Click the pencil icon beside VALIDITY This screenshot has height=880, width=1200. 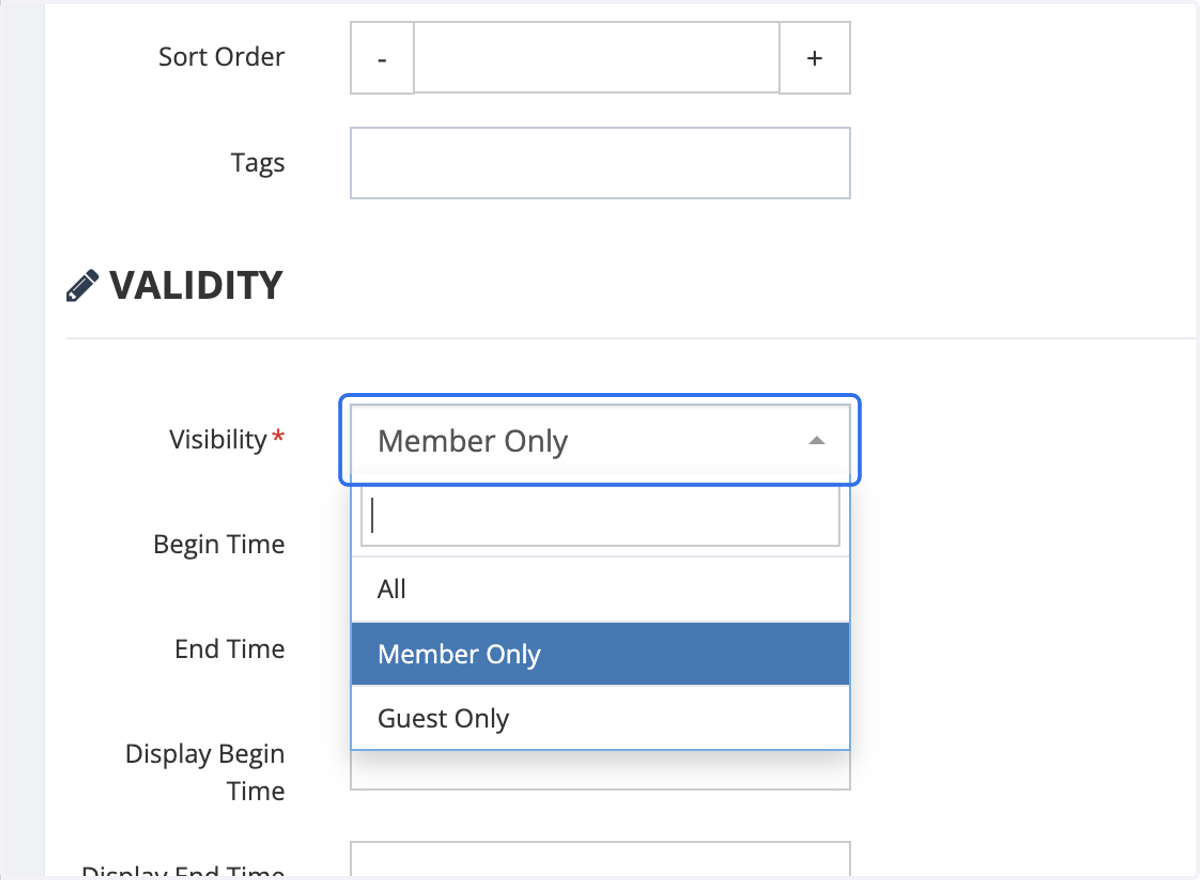pos(82,286)
